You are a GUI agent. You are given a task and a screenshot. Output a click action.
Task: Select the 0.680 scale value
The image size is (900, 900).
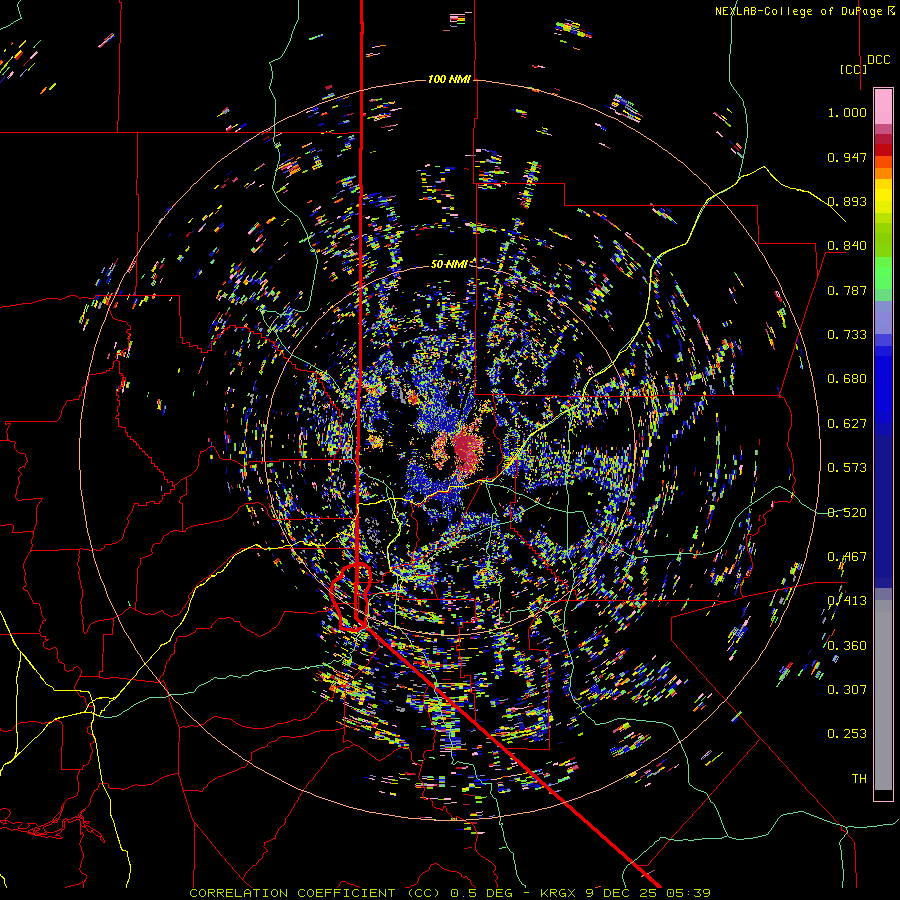[847, 379]
